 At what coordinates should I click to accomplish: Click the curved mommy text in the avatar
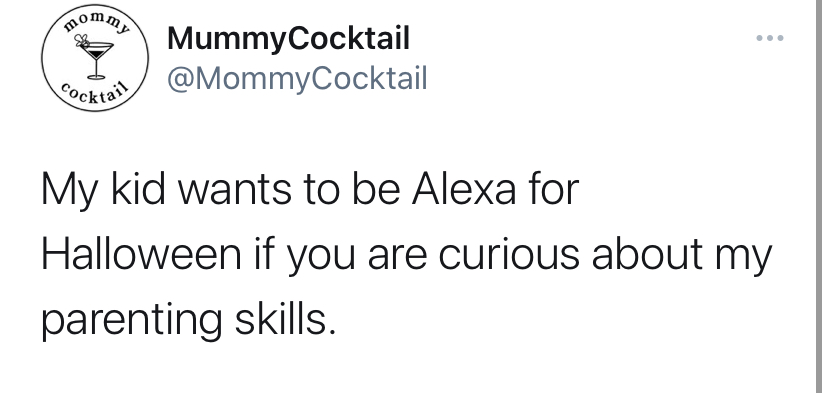[96, 23]
